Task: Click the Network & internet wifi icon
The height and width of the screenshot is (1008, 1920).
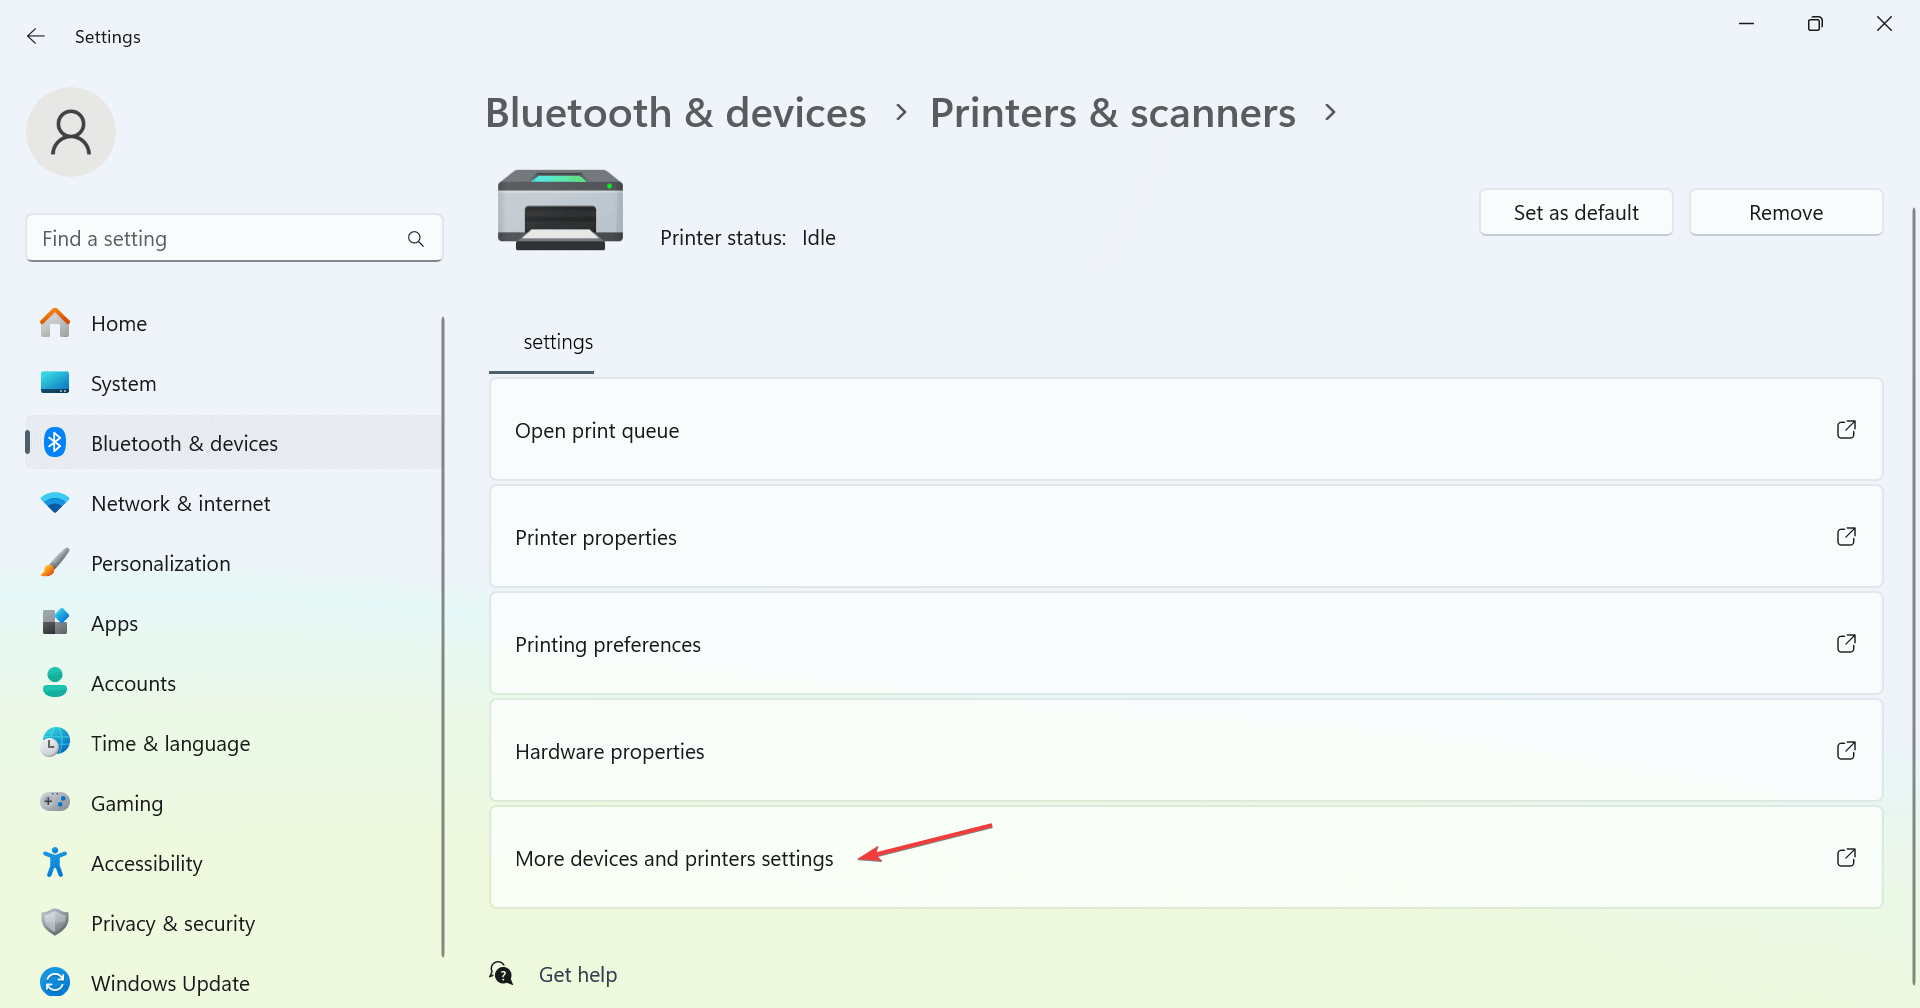Action: 55,503
